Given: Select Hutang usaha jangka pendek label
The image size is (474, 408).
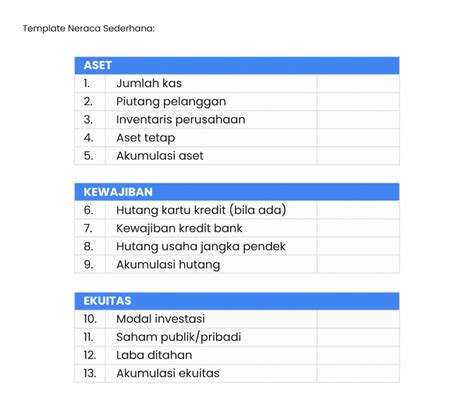Looking at the screenshot, I should 201,247.
